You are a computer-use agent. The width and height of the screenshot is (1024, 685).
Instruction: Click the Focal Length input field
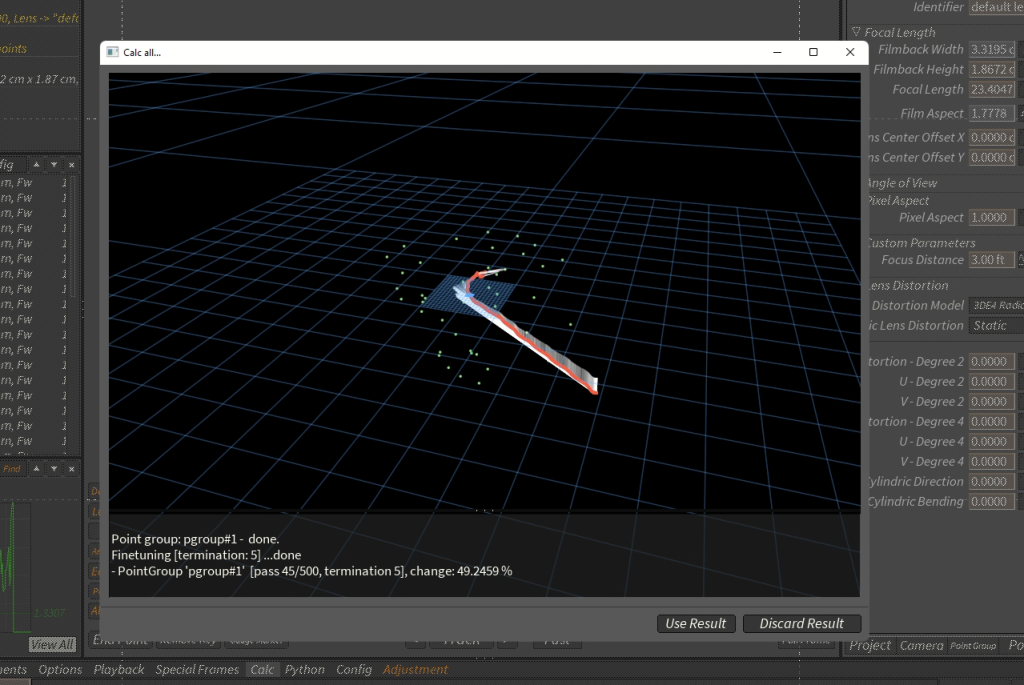point(991,89)
